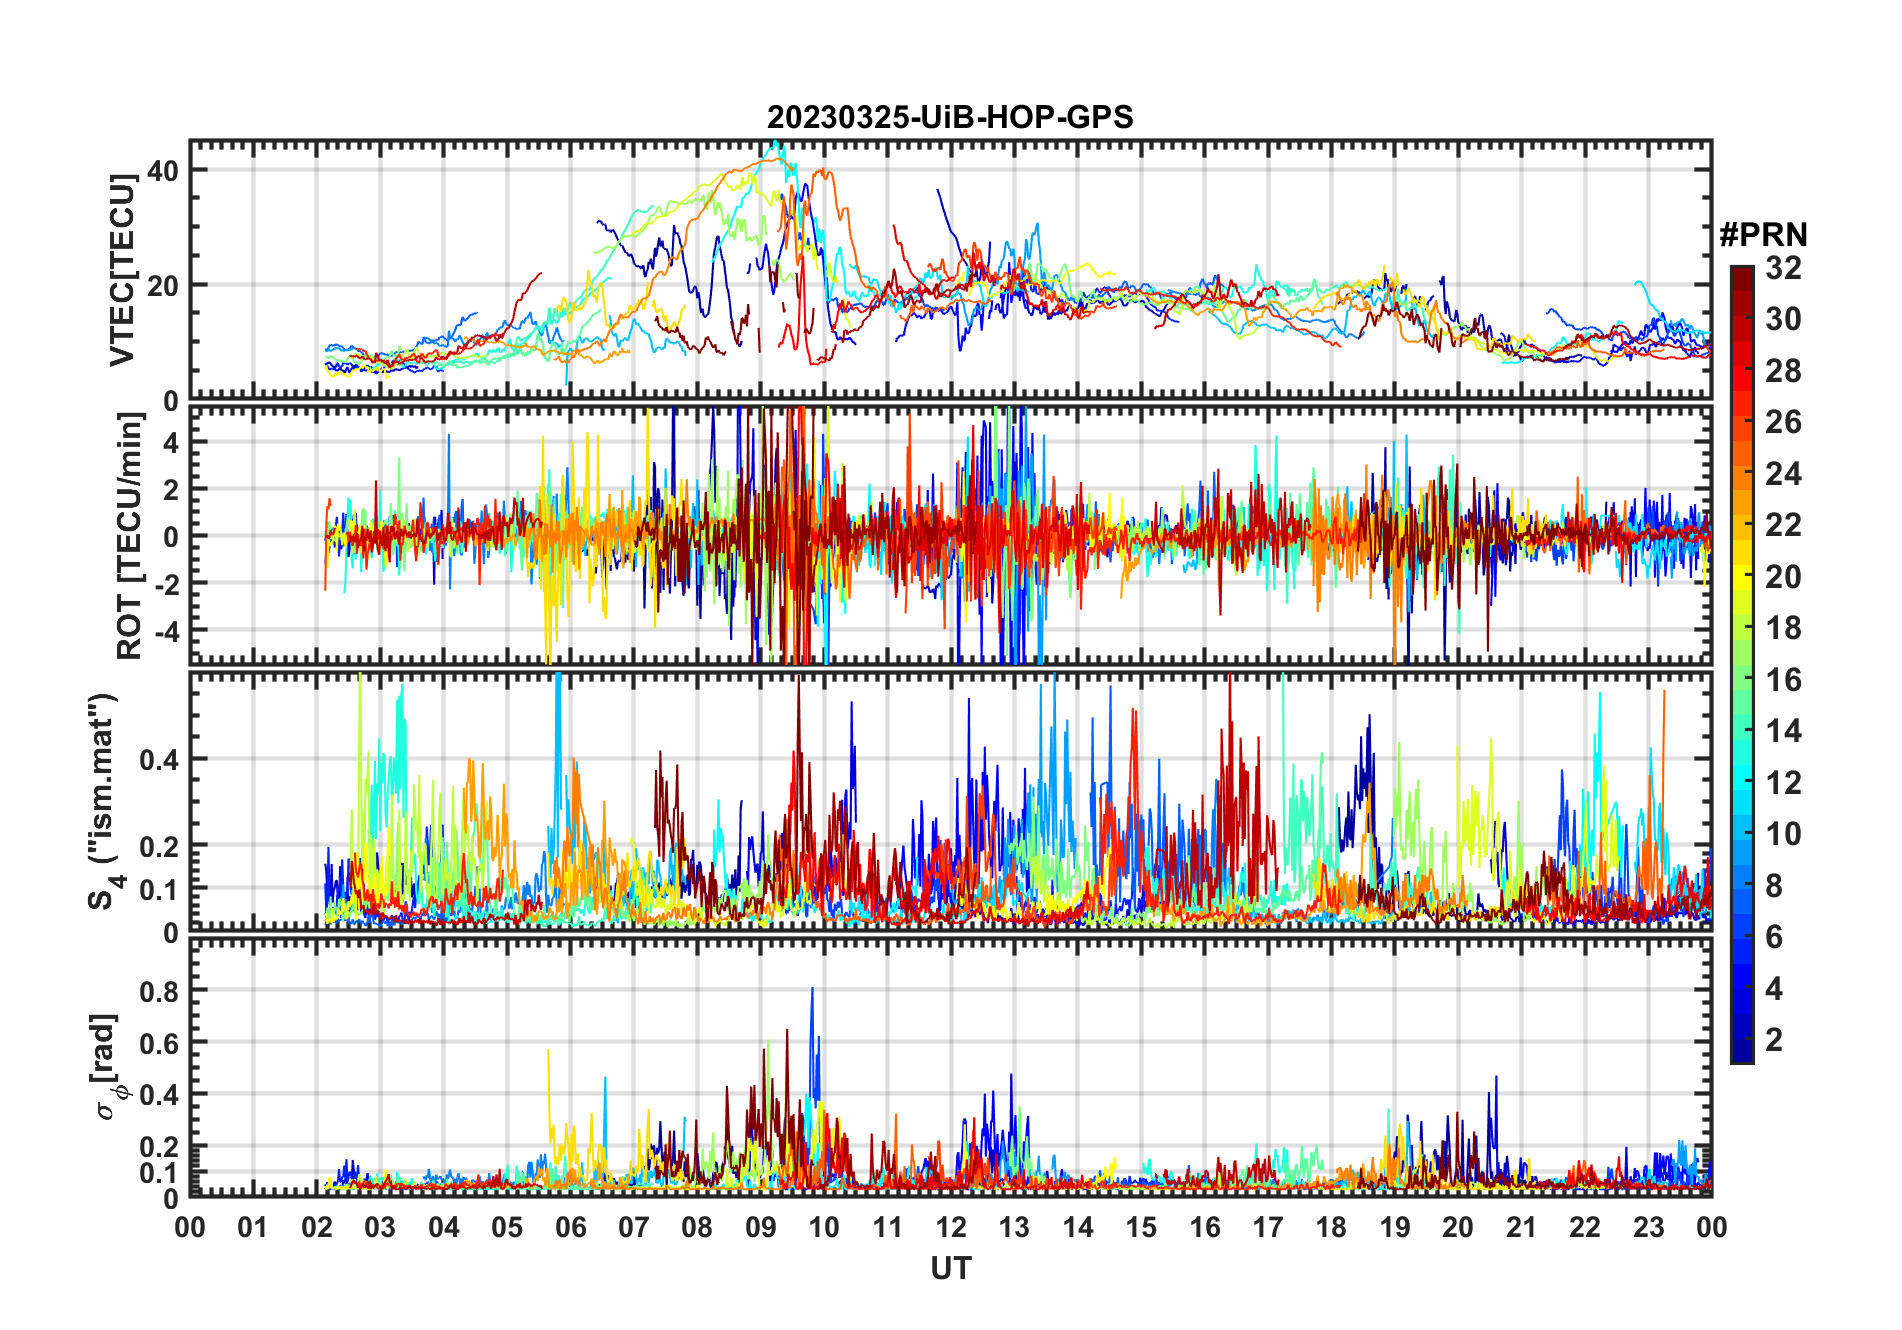Click the 23 hour tick on the UT axis
This screenshot has height=1330, width=1902.
click(1649, 1228)
